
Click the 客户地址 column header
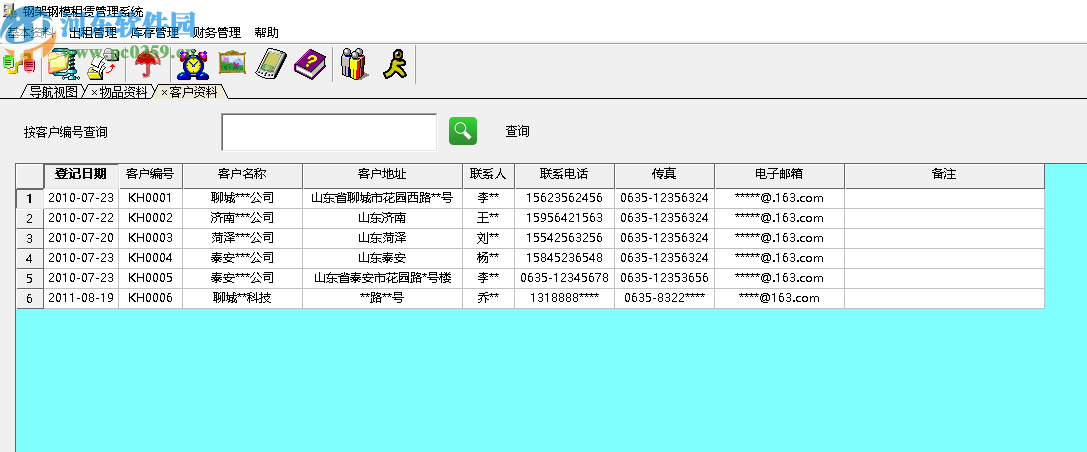click(x=383, y=175)
